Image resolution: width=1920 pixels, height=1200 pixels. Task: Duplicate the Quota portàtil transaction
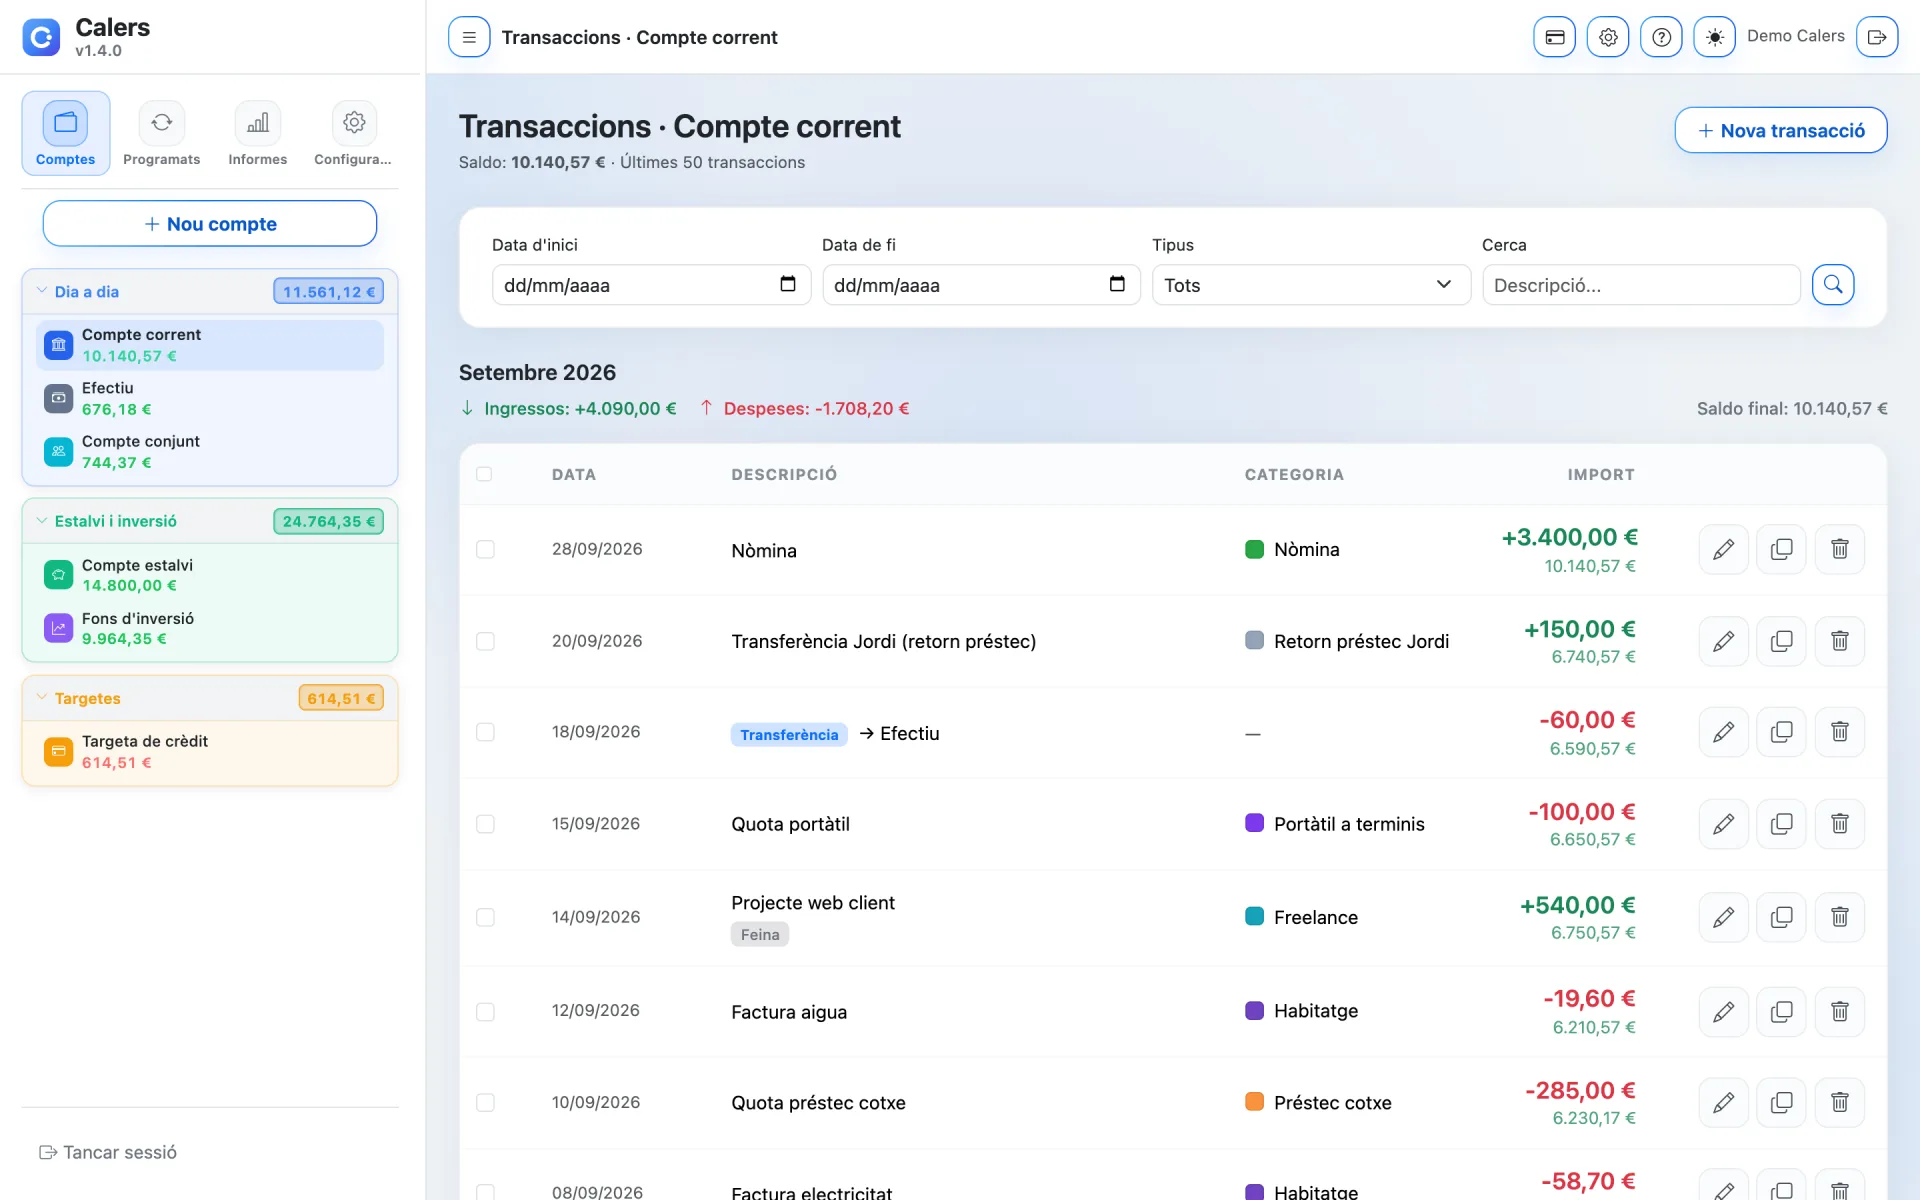tap(1781, 824)
